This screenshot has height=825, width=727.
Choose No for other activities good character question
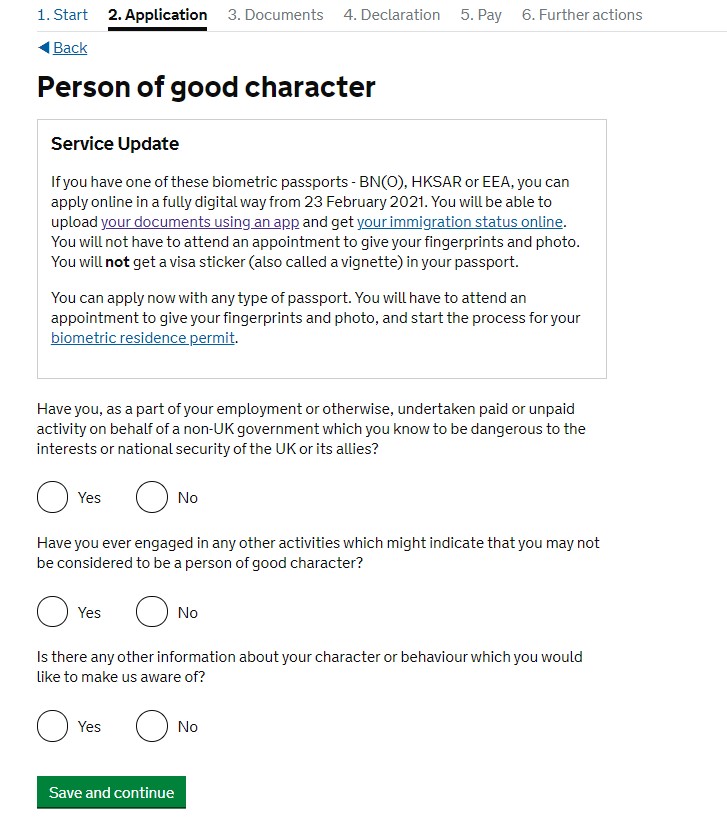pyautogui.click(x=152, y=612)
